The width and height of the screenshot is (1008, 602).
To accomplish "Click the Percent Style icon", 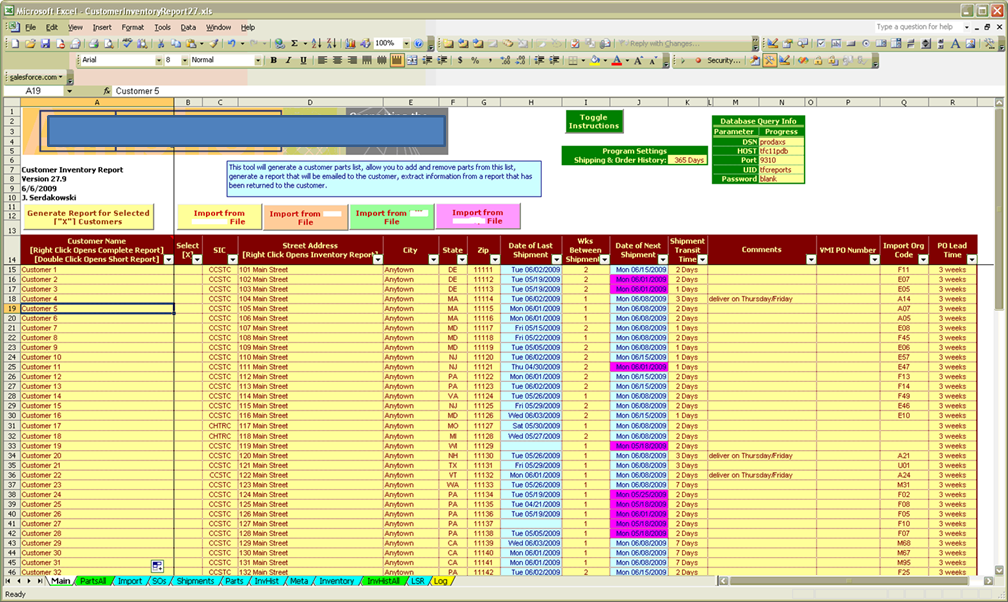I will coord(475,60).
